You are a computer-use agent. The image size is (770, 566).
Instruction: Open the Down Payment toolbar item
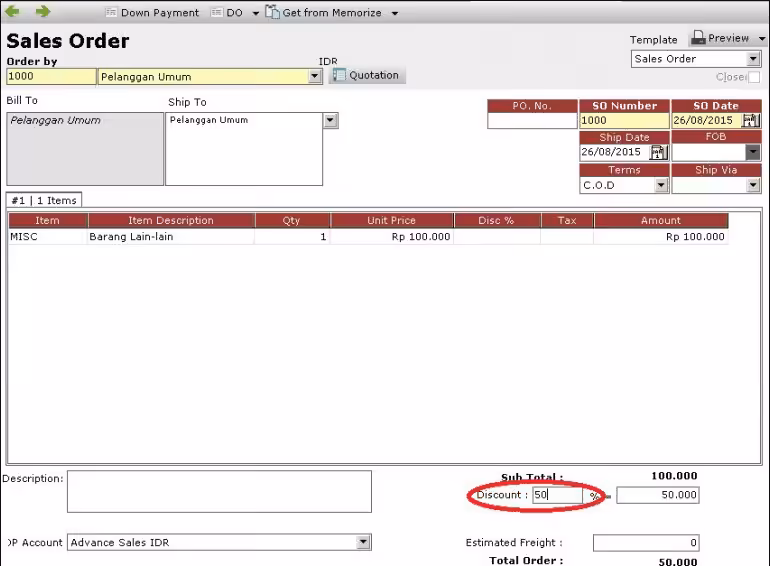pos(152,13)
